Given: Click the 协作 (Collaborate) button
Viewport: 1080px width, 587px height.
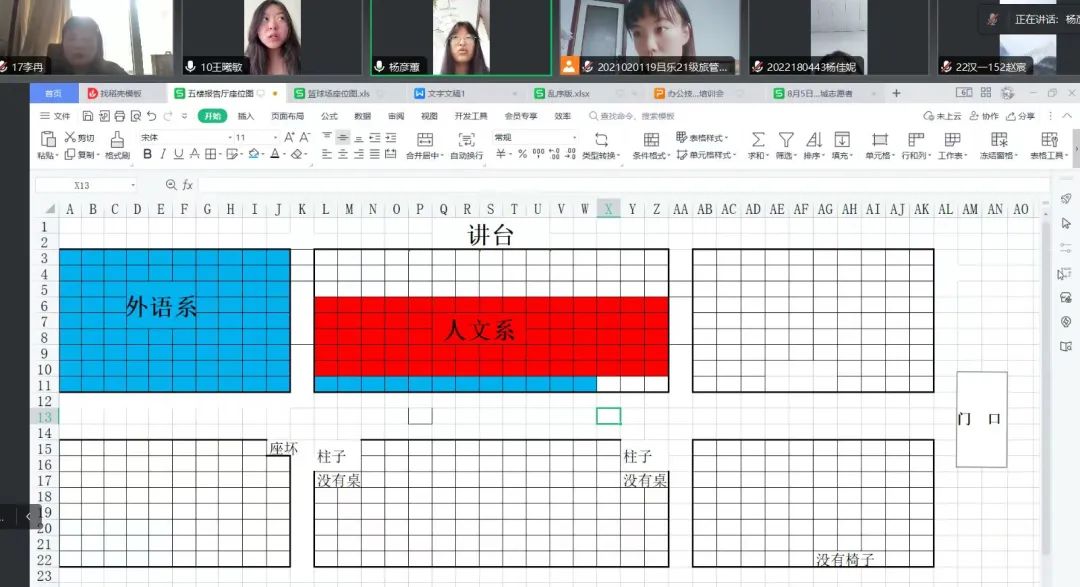Looking at the screenshot, I should point(984,116).
